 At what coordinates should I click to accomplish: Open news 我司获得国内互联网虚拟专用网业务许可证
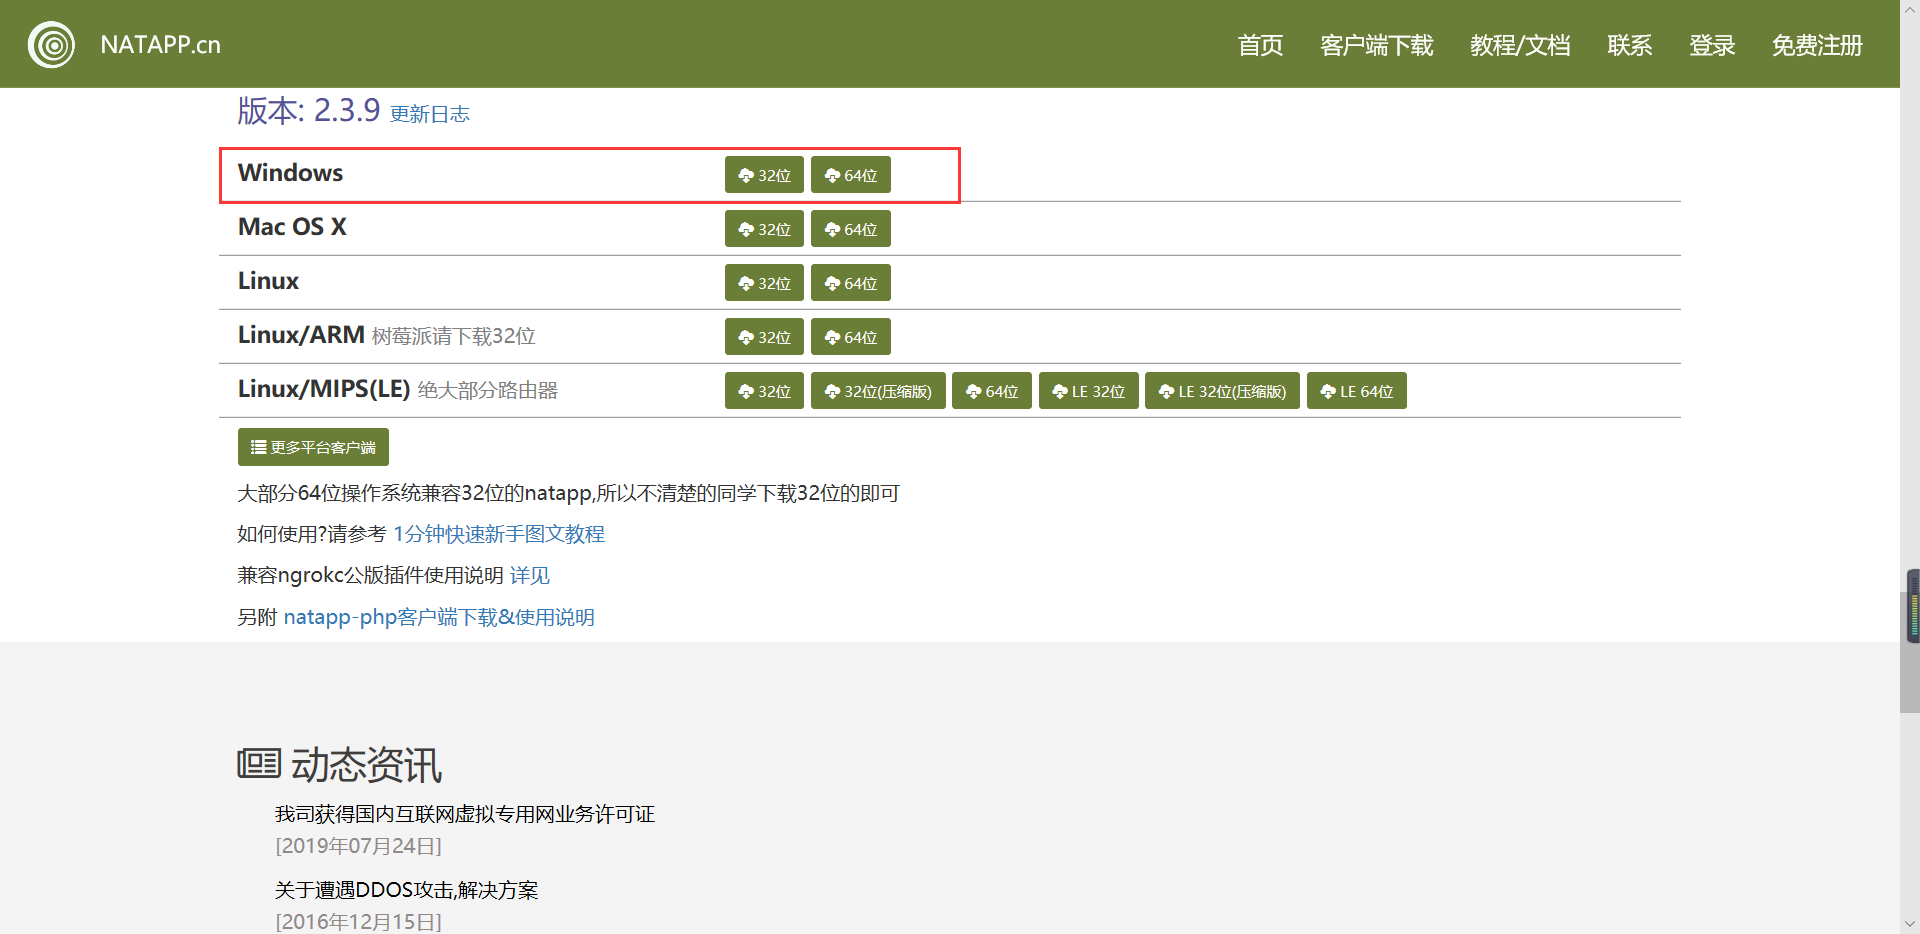(465, 814)
